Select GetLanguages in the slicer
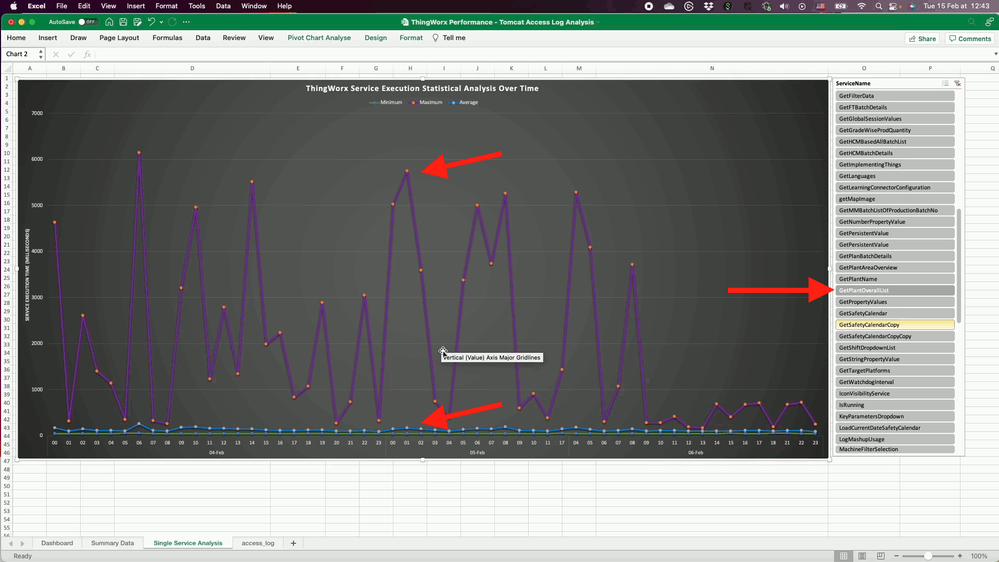Screen dimensions: 999x562 click(x=895, y=176)
